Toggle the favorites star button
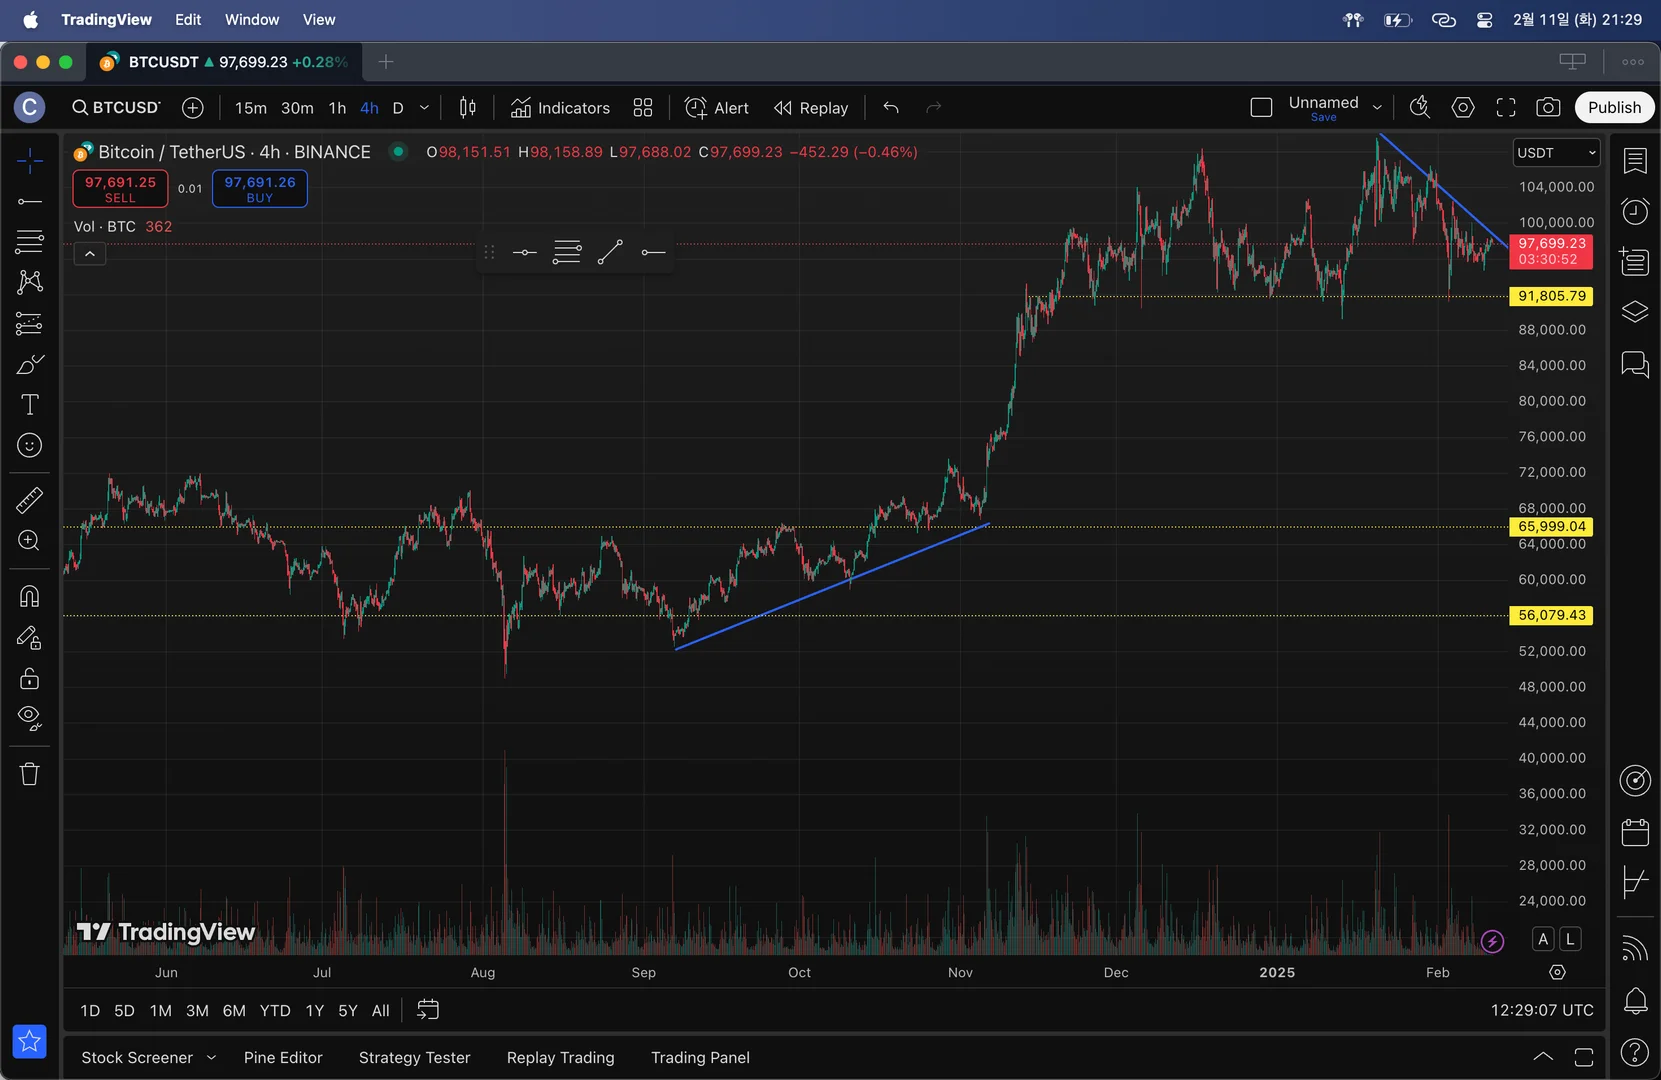The image size is (1661, 1080). 30,1042
